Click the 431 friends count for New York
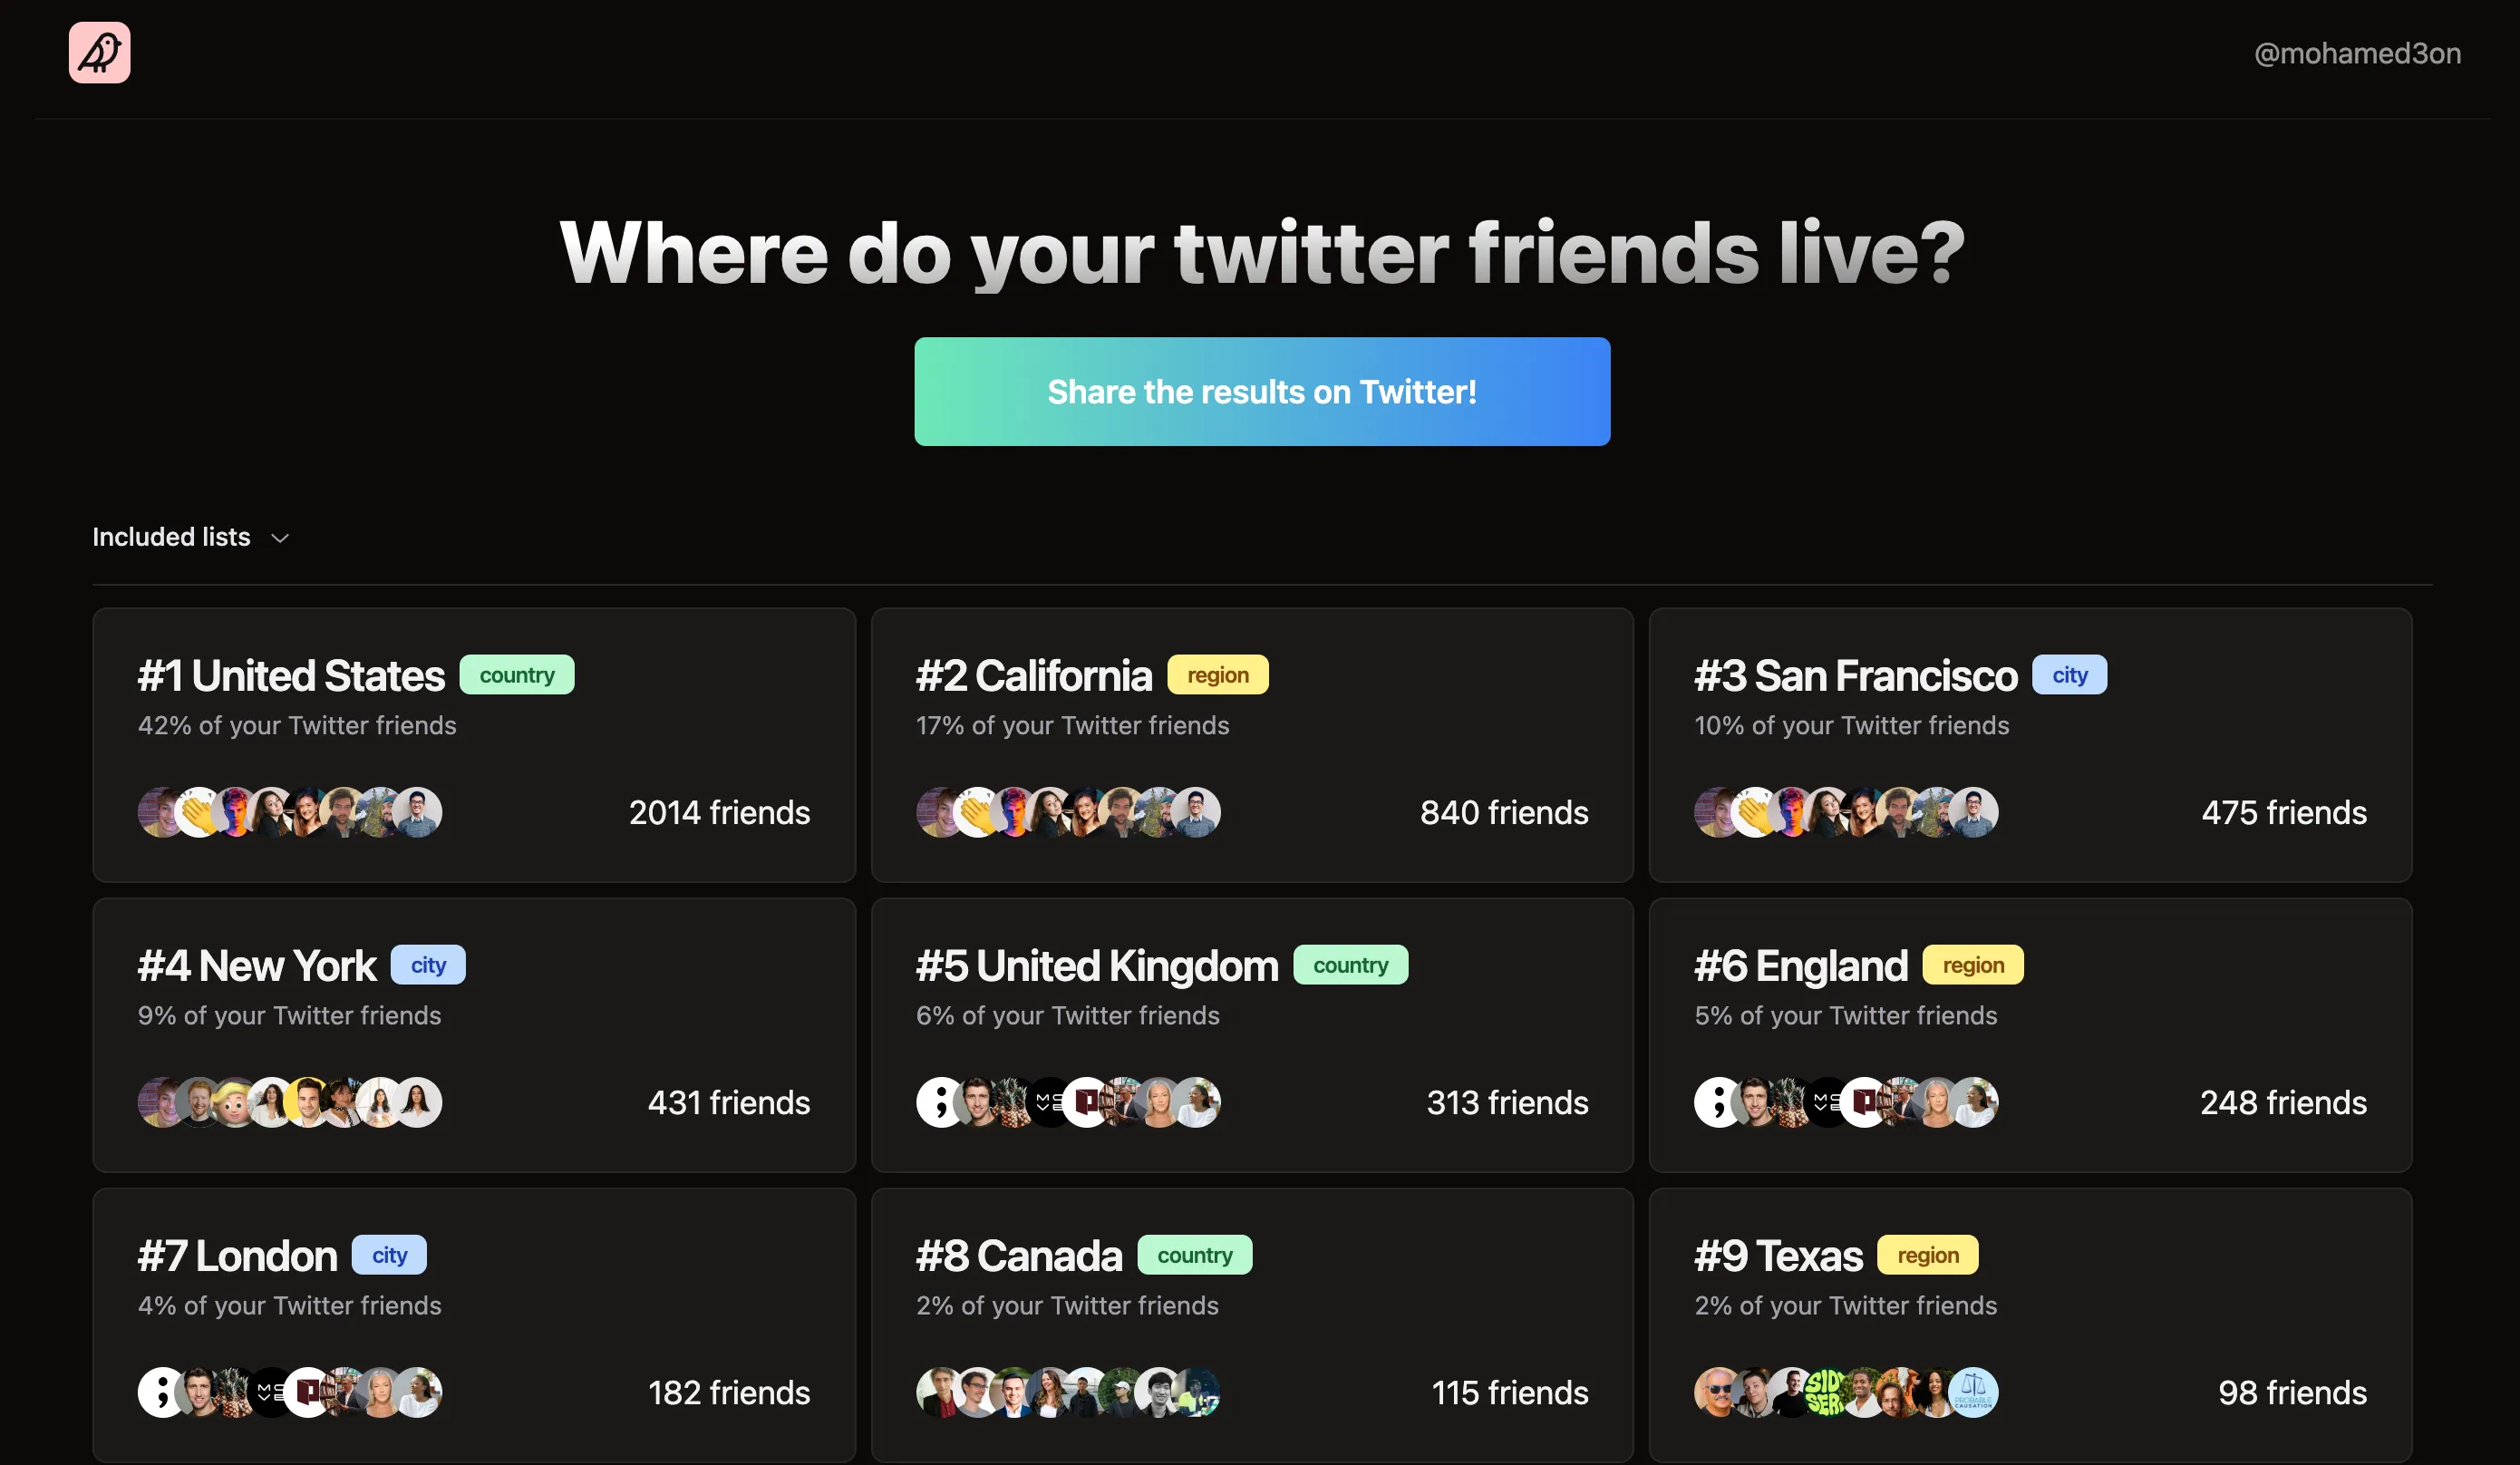 (x=729, y=1102)
